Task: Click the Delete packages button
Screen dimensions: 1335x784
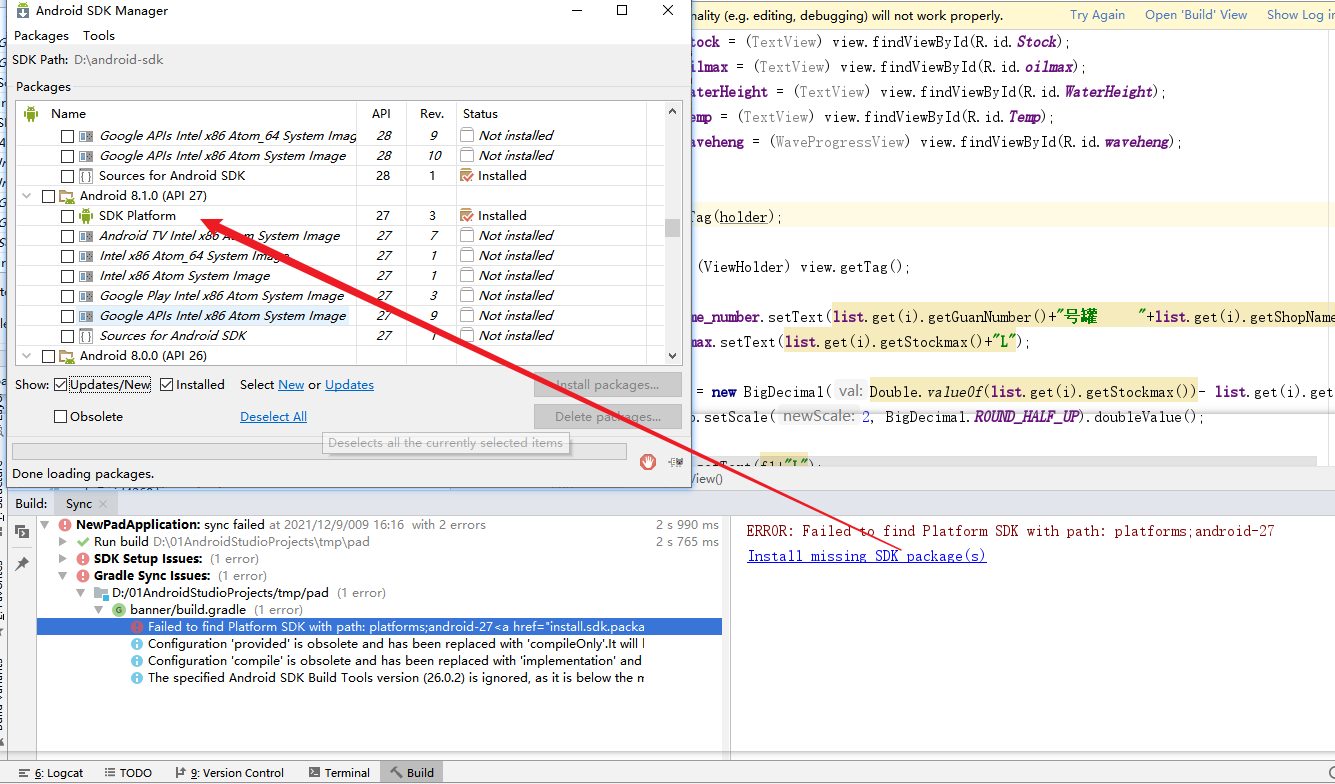Action: [x=608, y=417]
